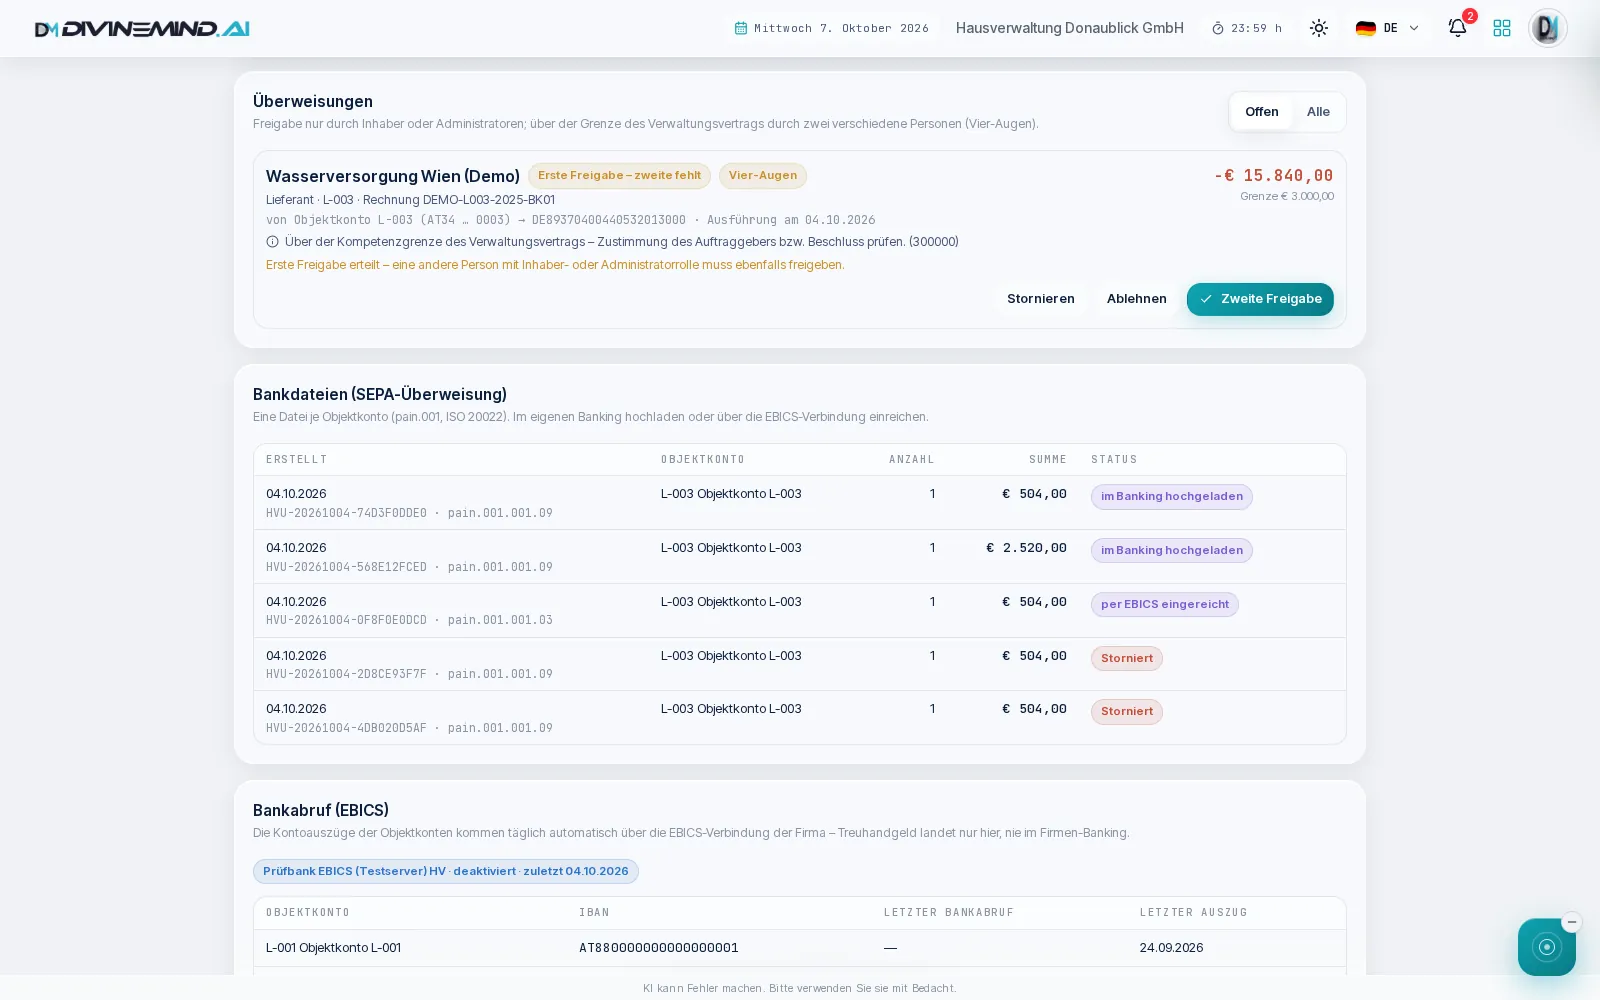Screen dimensions: 1600x1000
Task: Click the amount -€ 15.840,00
Action: click(1273, 176)
